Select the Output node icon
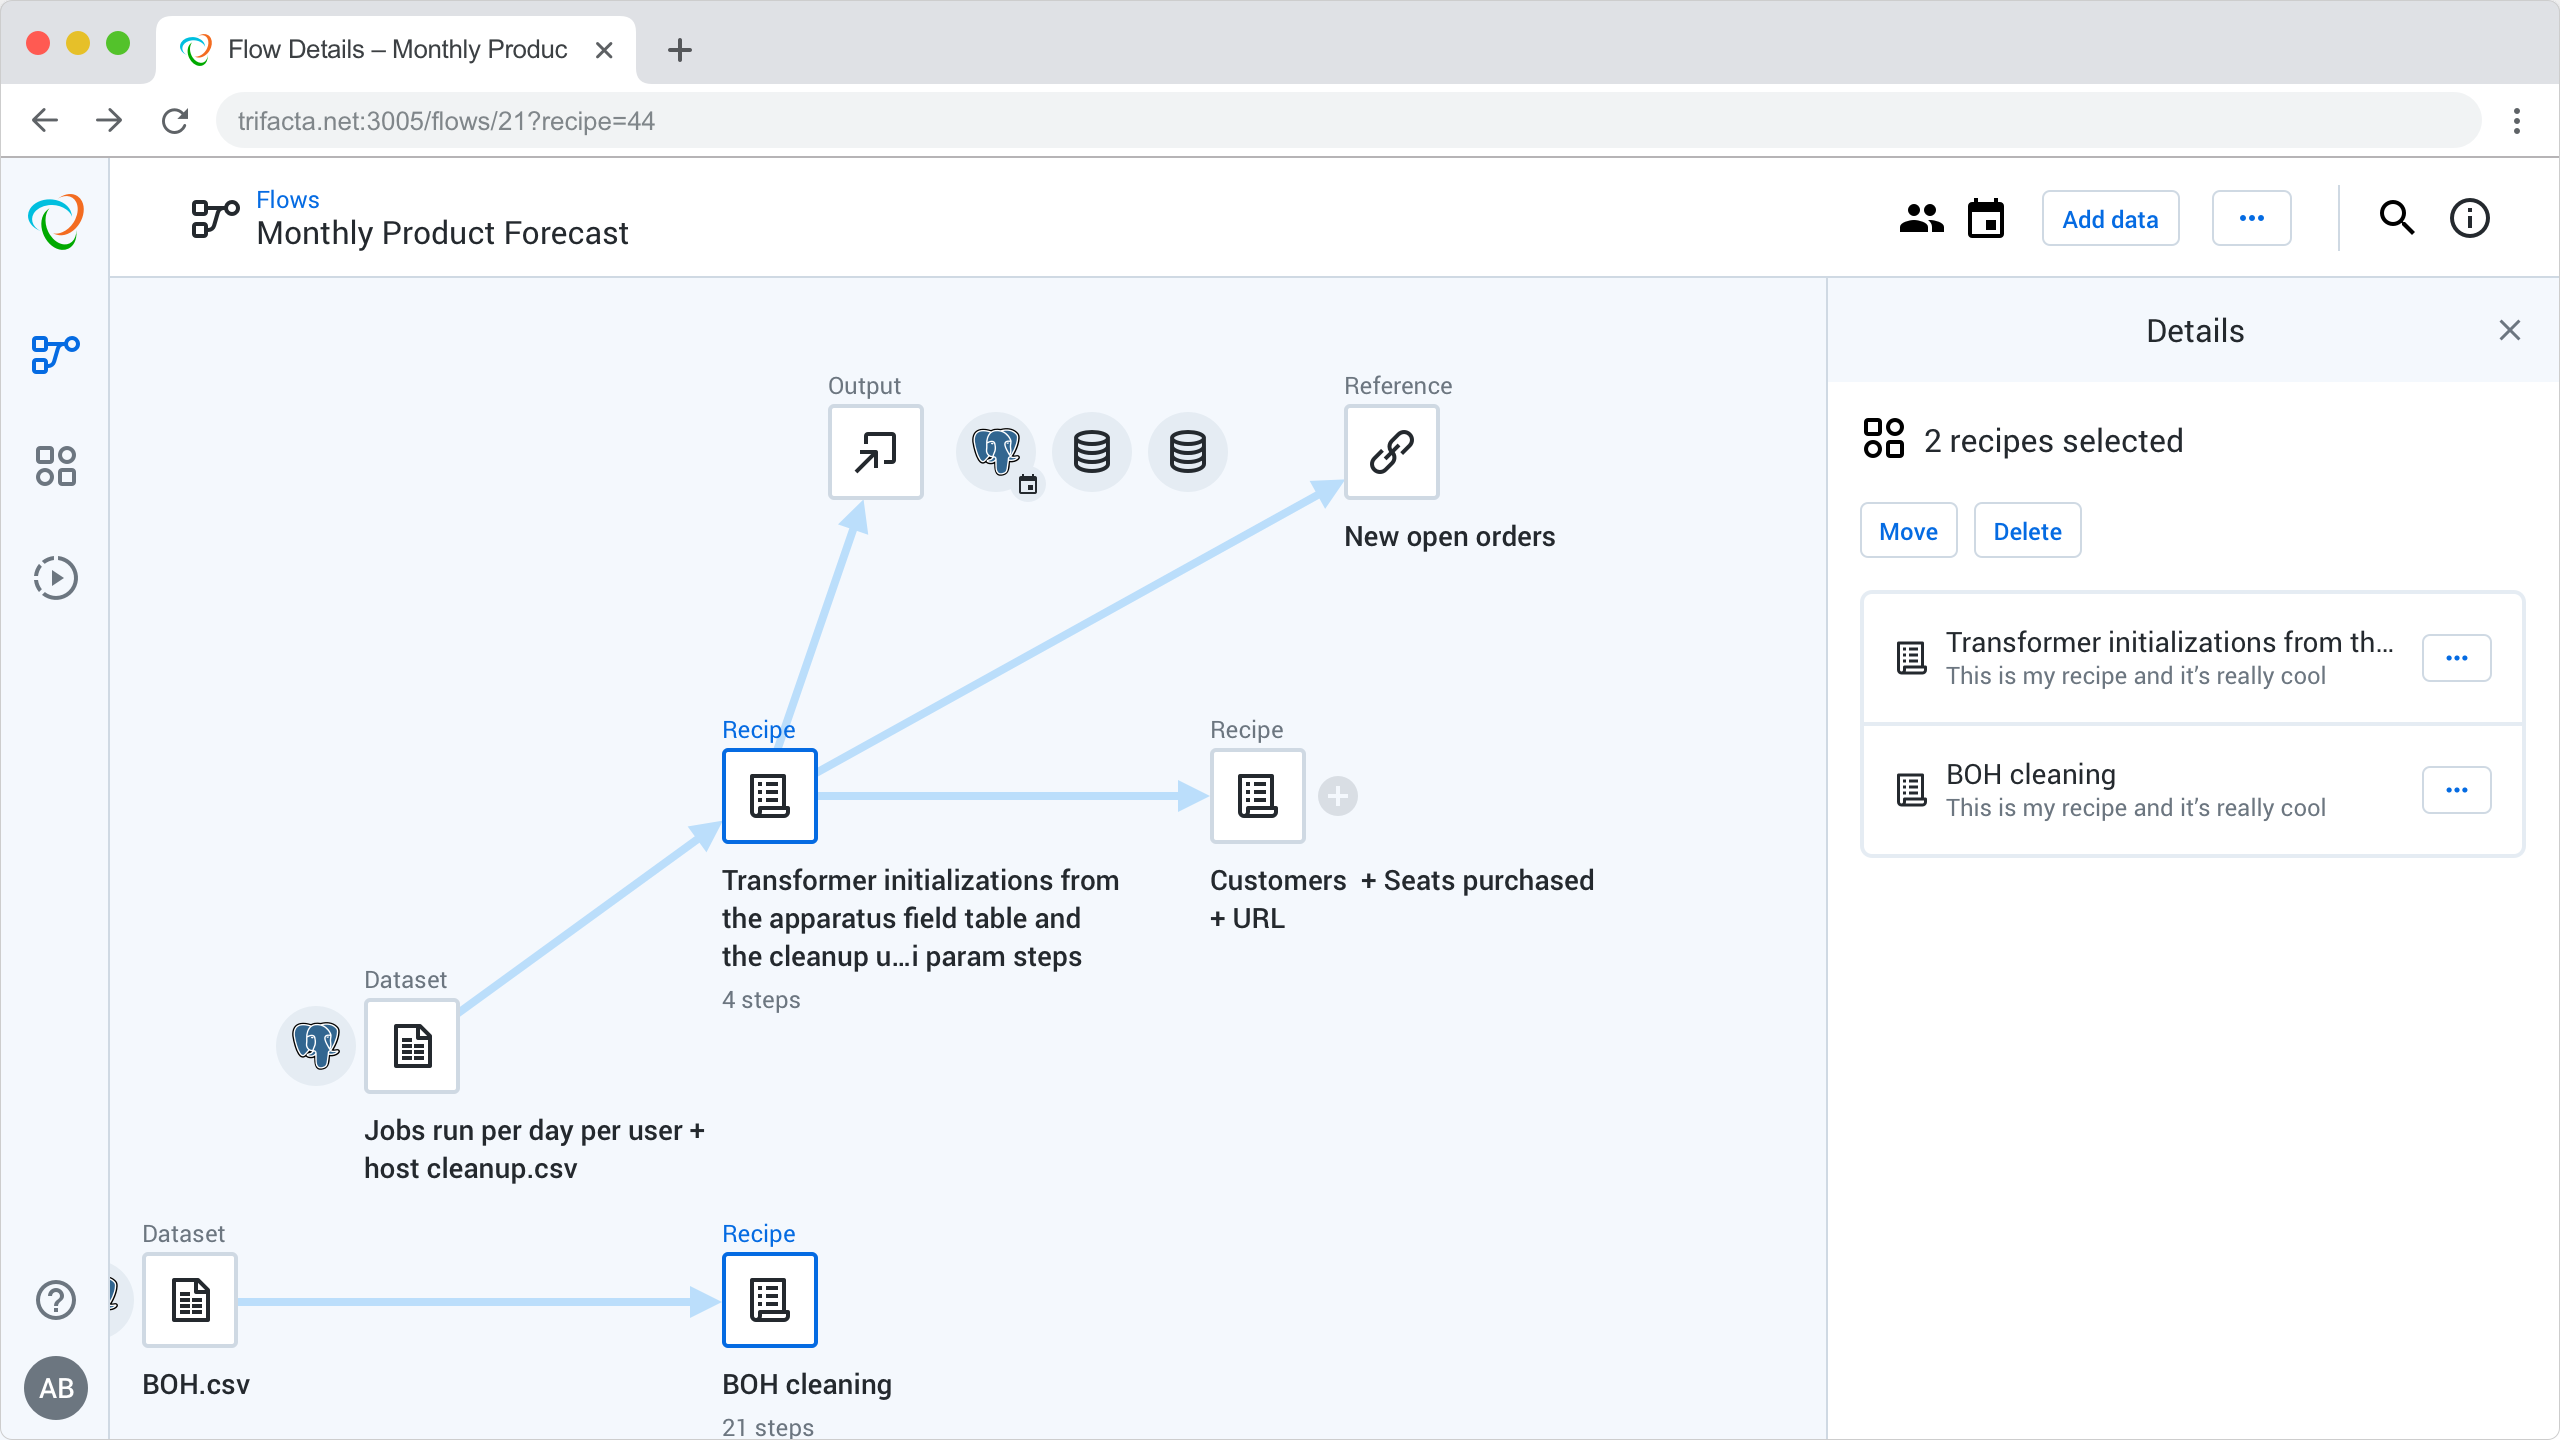This screenshot has height=1440, width=2560. 875,452
